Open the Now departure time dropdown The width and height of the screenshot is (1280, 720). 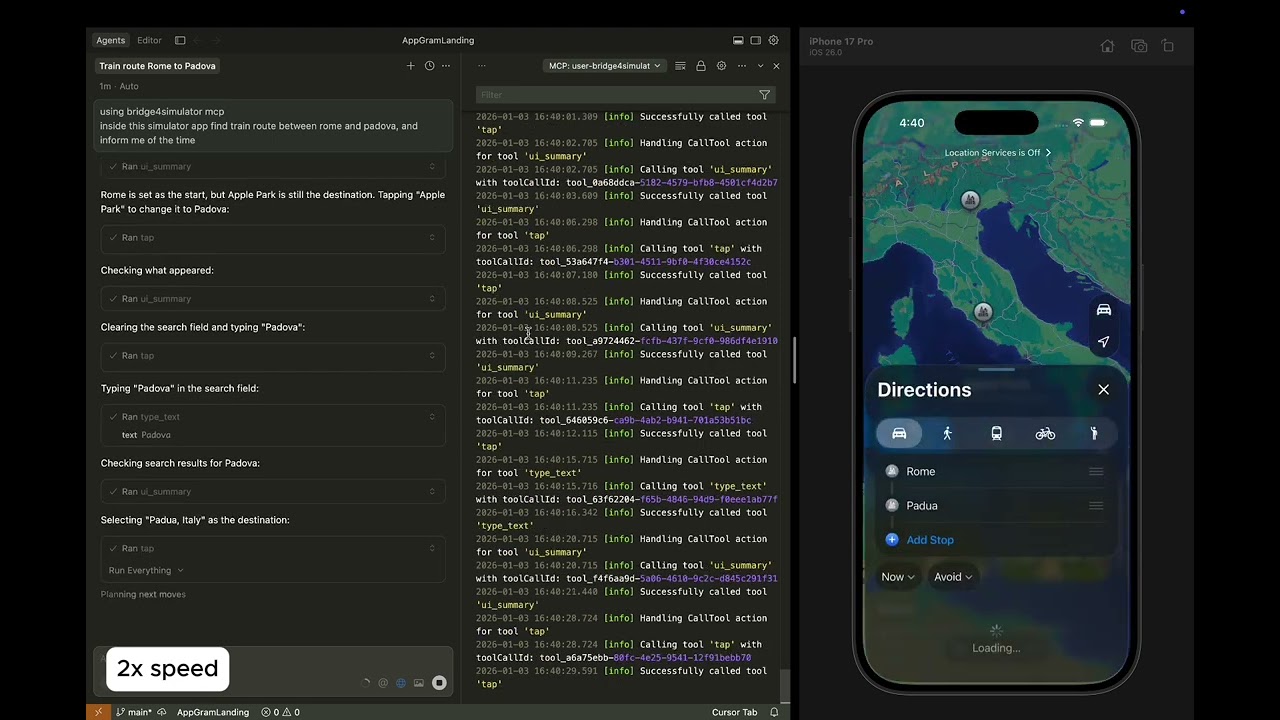(897, 577)
